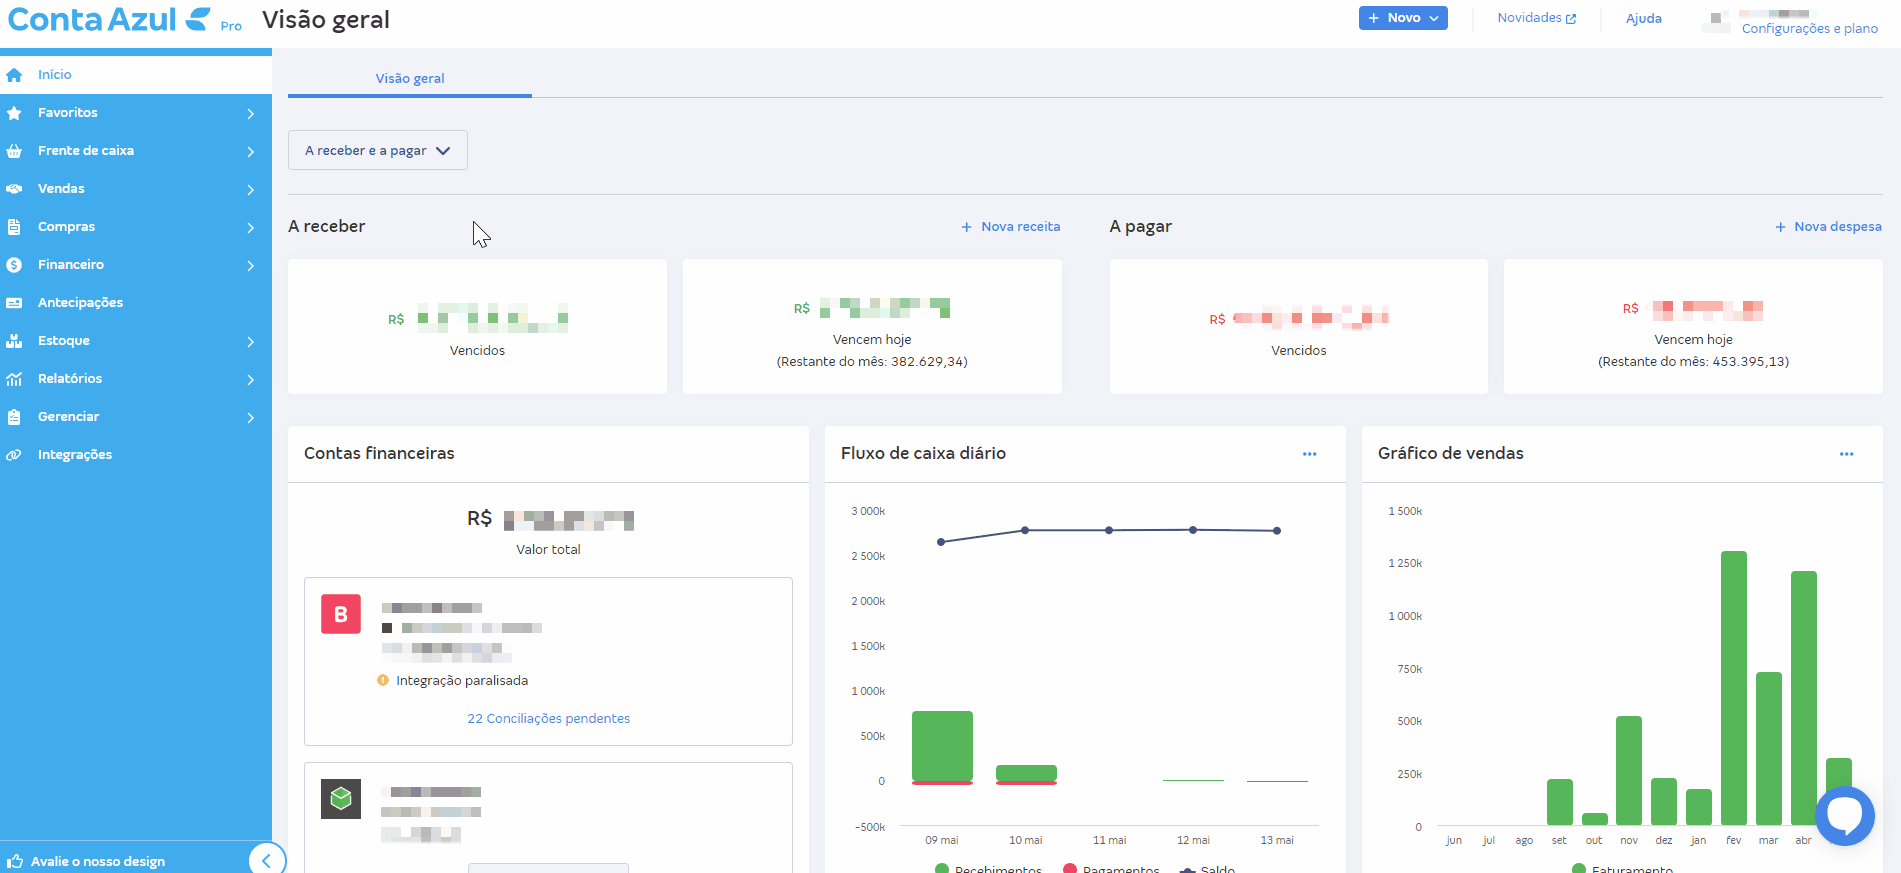Click the Valor total label in Contas financeiras
This screenshot has width=1901, height=873.
pyautogui.click(x=548, y=549)
